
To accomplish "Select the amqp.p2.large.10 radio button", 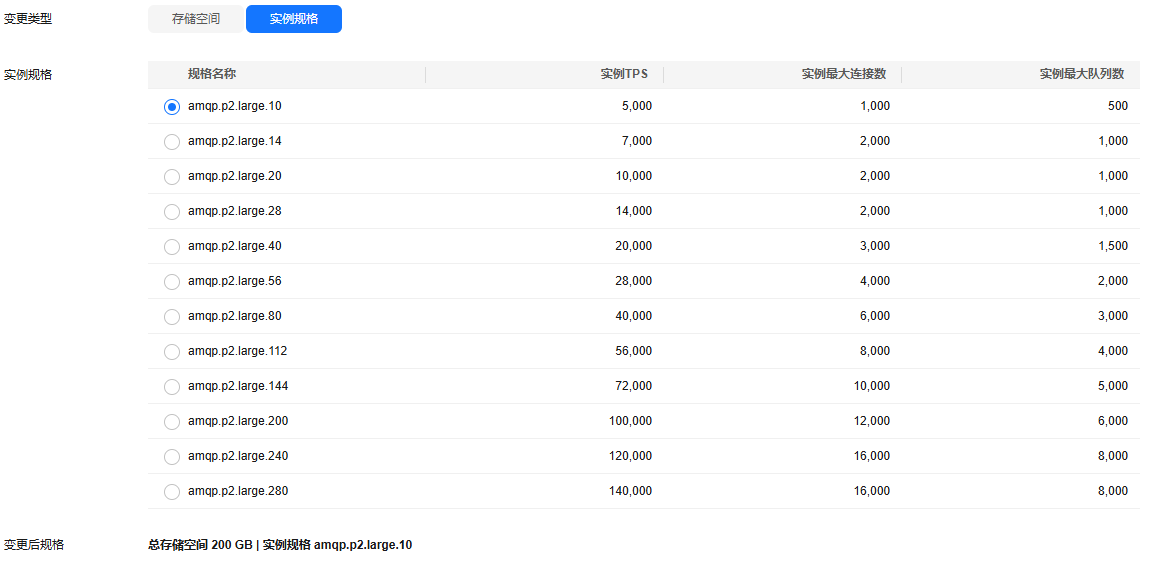I will coord(172,107).
